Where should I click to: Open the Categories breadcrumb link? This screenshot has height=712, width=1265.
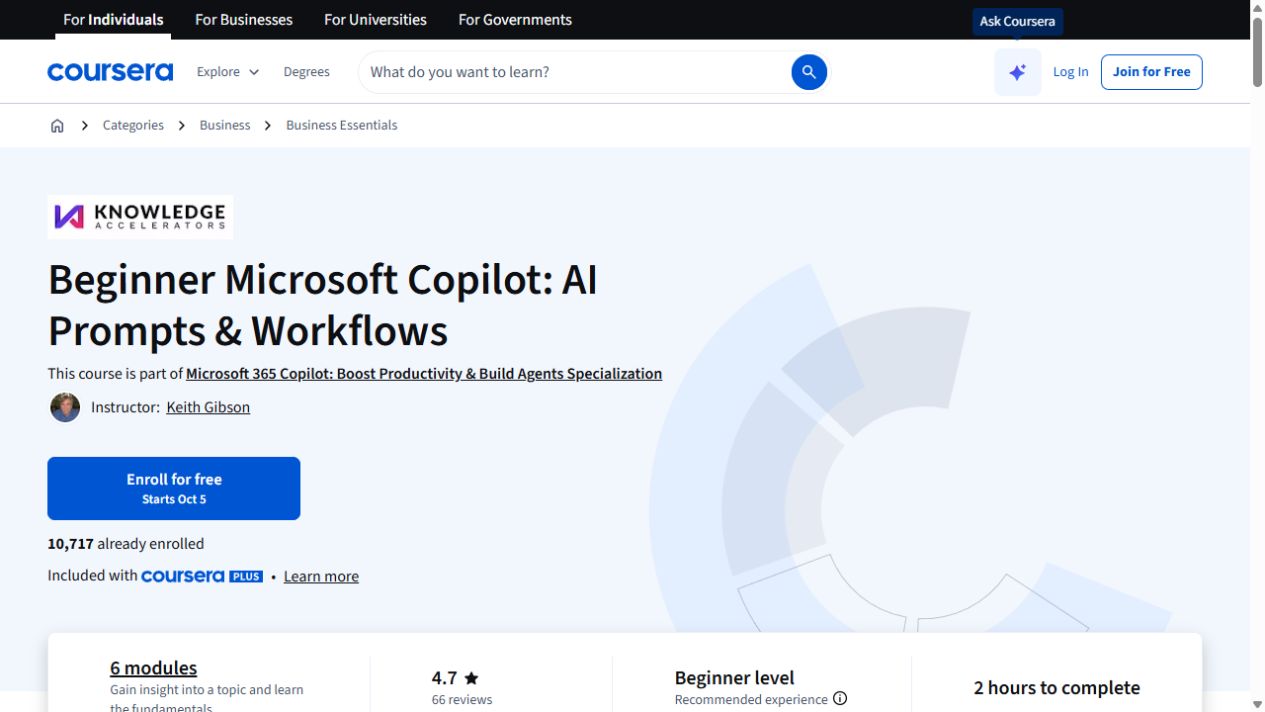(133, 125)
